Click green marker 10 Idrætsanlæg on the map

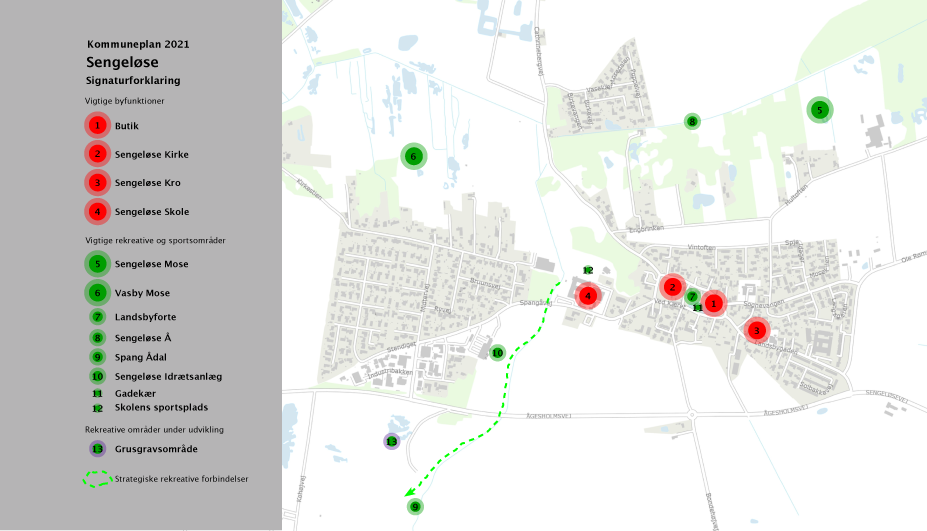coord(497,353)
